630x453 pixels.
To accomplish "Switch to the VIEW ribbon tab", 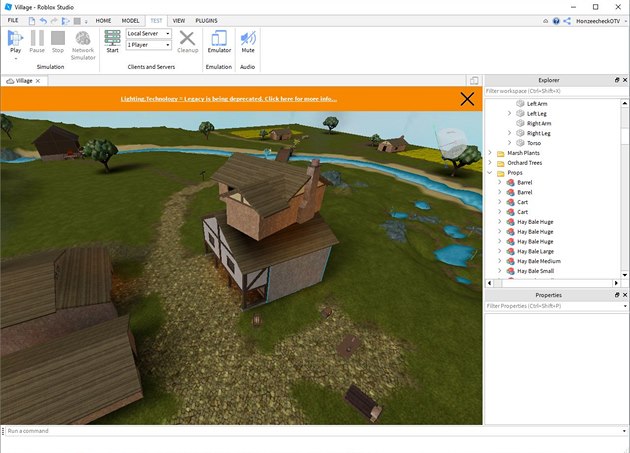I will (179, 20).
